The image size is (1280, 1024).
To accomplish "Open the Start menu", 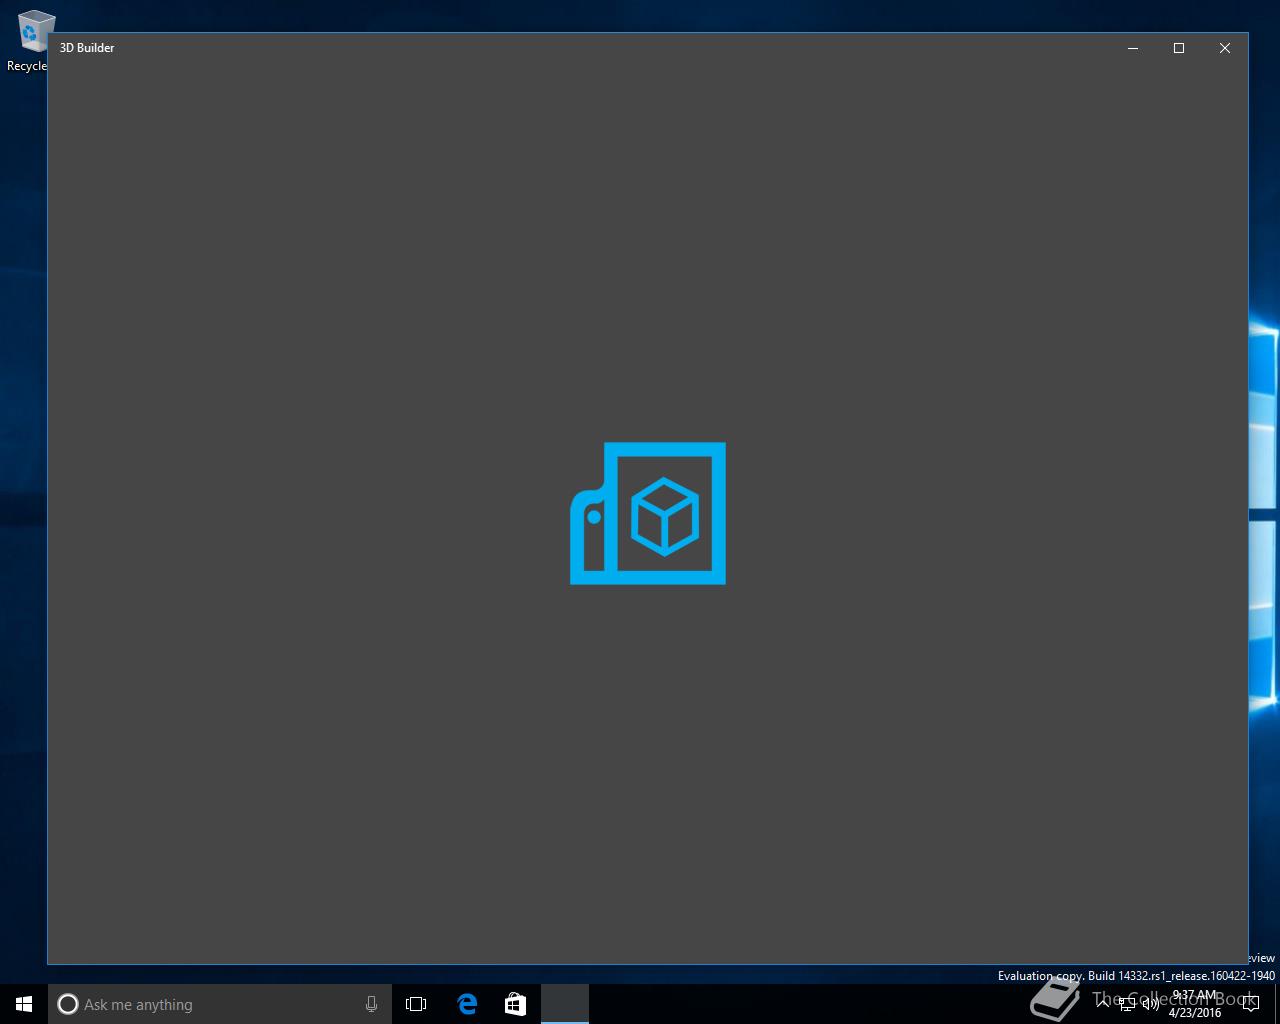I will coord(24,1004).
